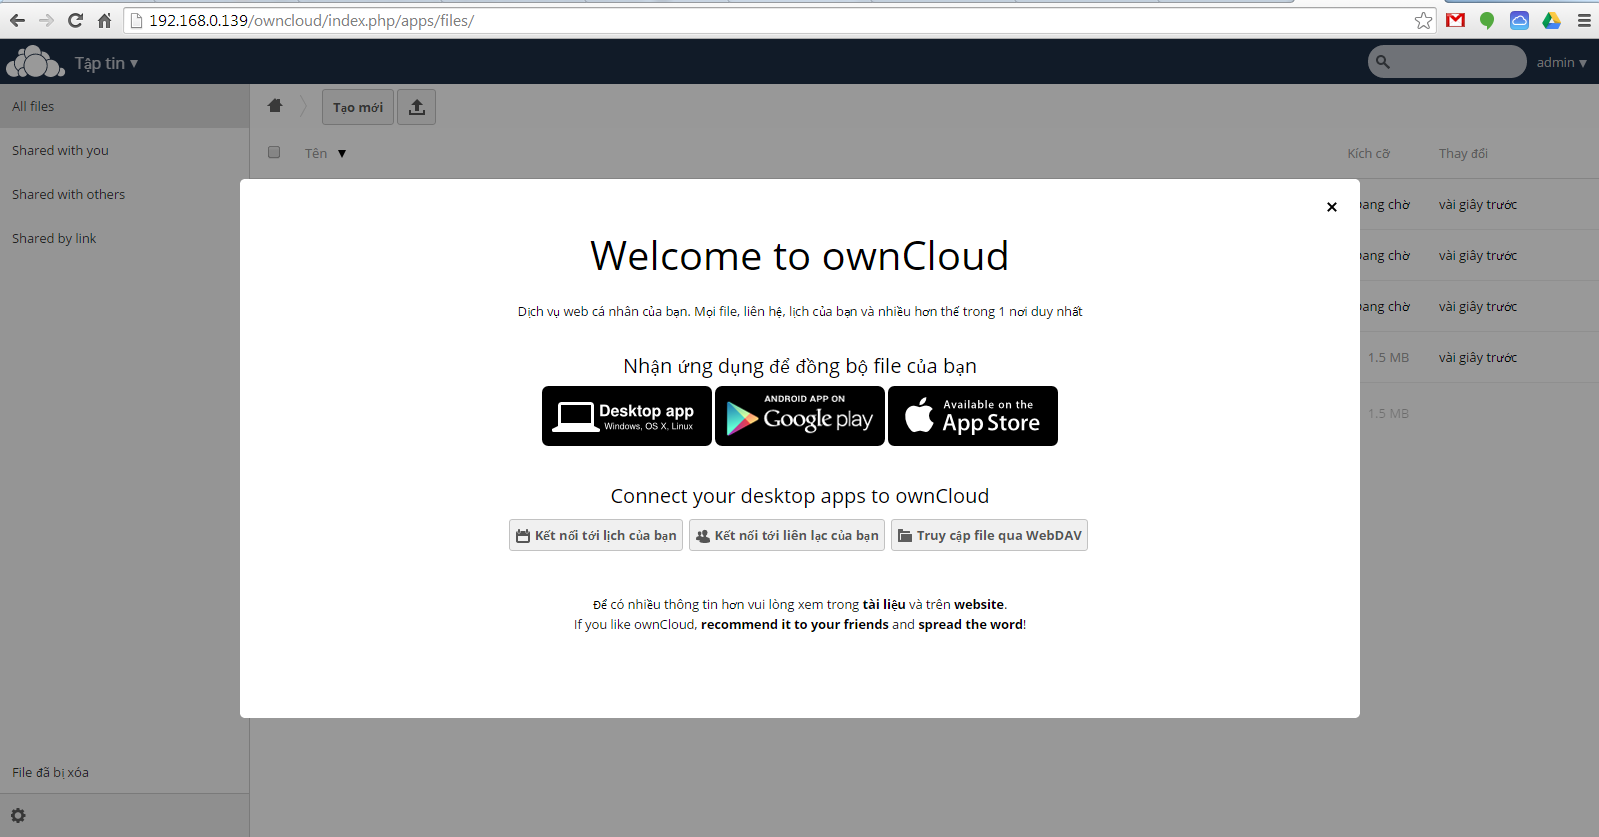This screenshot has width=1599, height=837.
Task: Open the 'website' link
Action: coord(979,604)
